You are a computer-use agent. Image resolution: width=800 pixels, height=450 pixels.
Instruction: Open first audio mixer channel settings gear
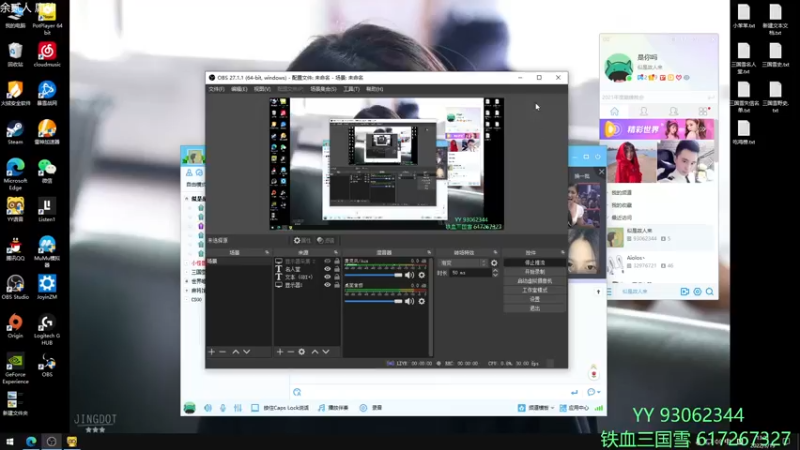point(421,275)
